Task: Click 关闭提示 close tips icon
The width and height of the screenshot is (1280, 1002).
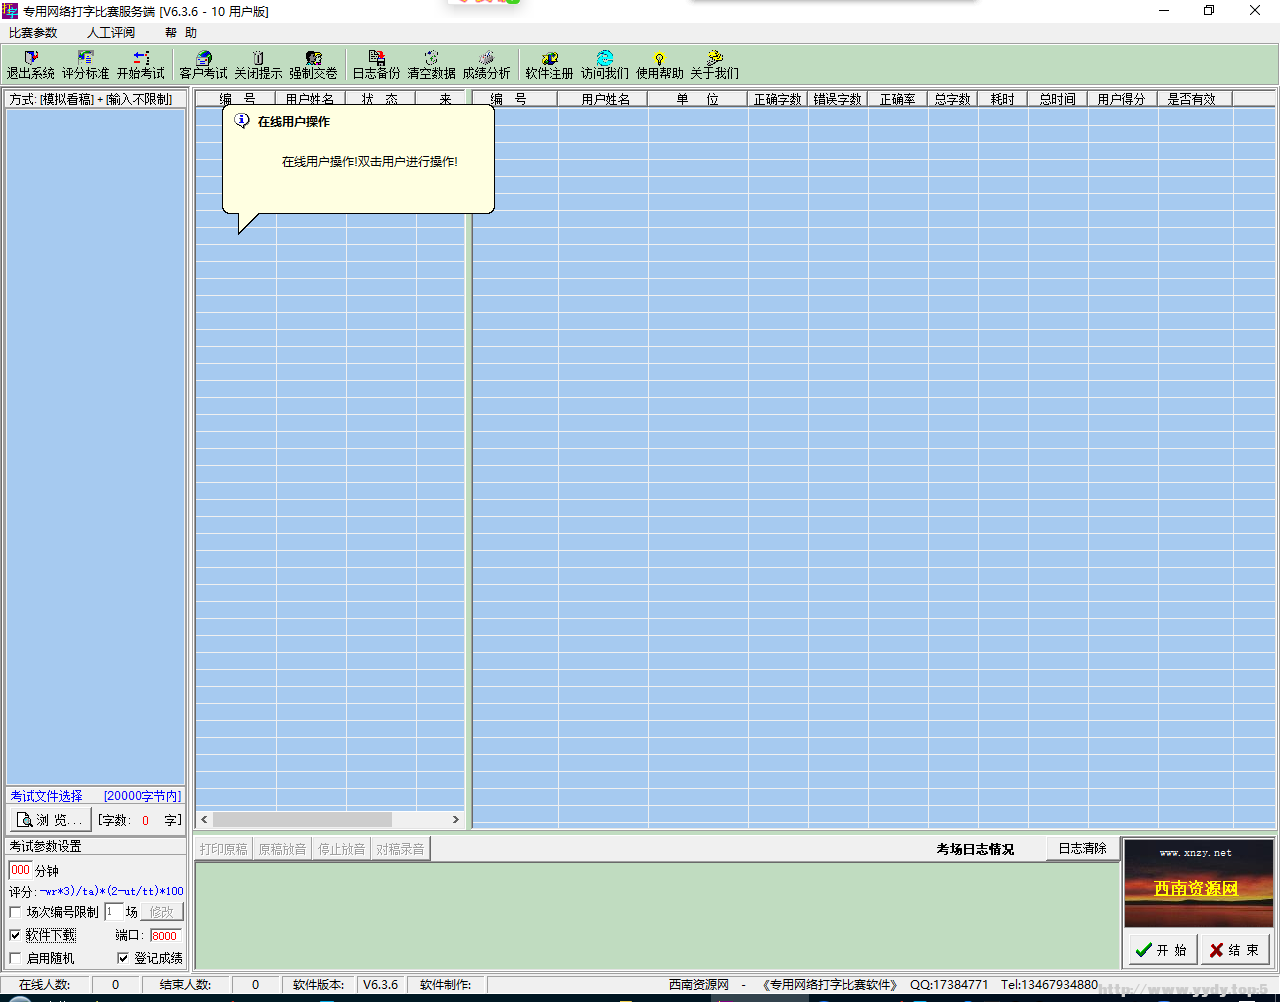Action: point(258,65)
